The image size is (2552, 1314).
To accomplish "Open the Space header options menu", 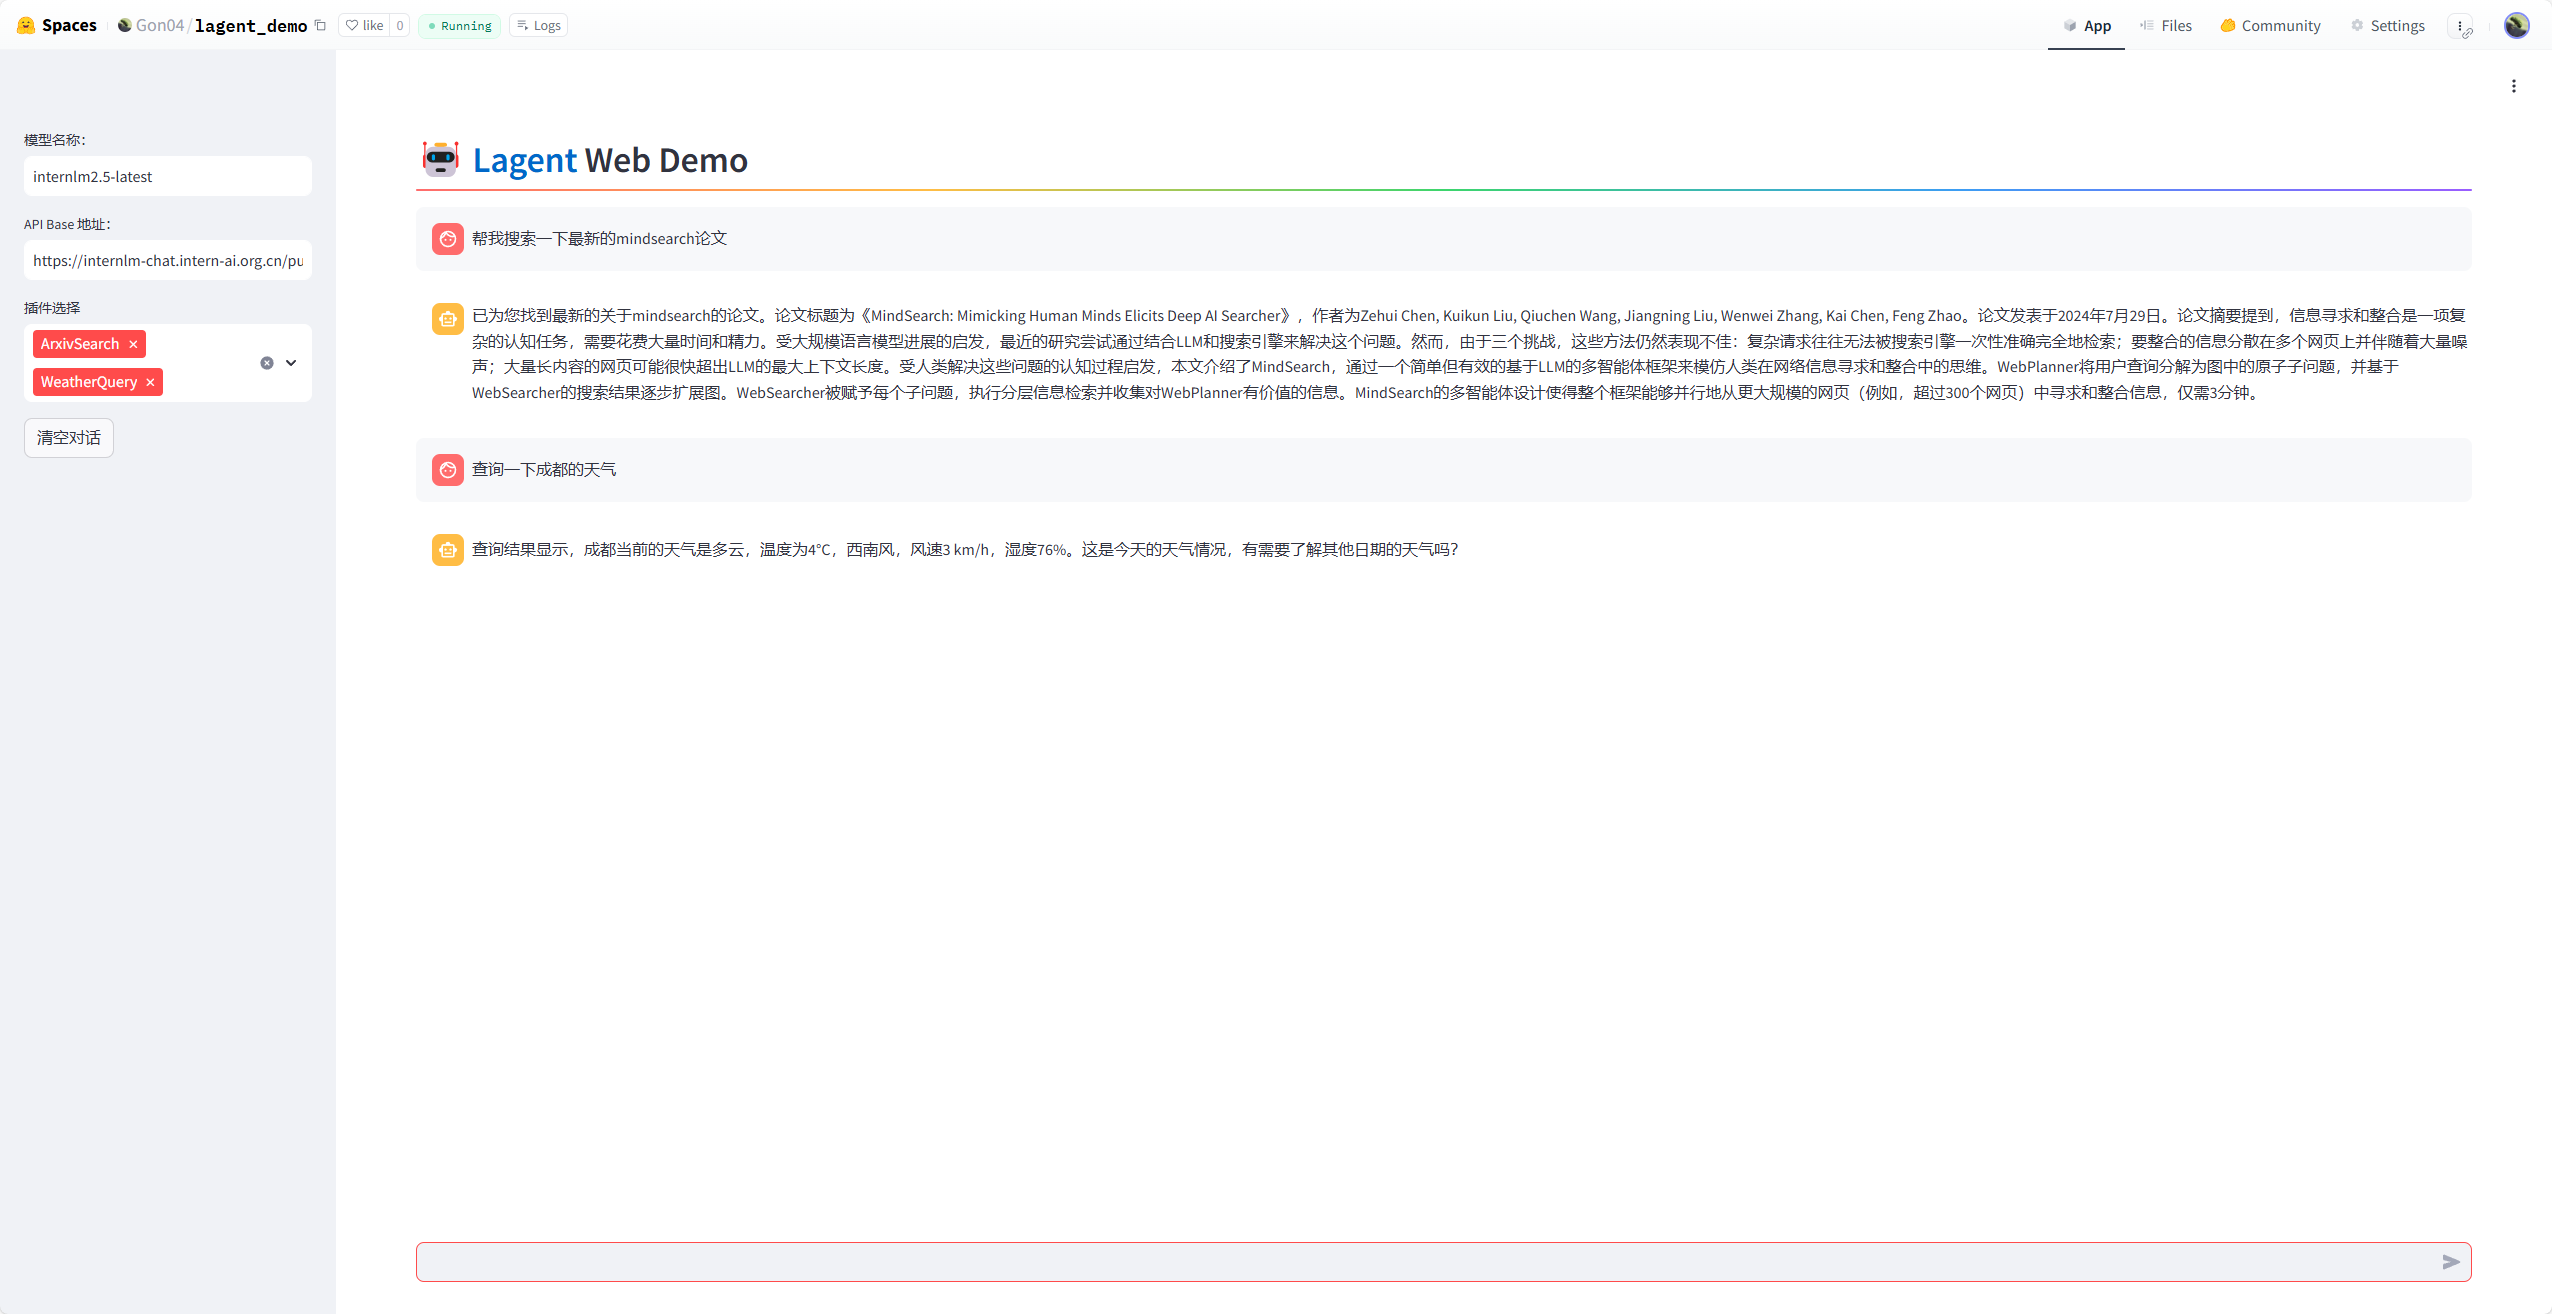I will coord(2460,25).
